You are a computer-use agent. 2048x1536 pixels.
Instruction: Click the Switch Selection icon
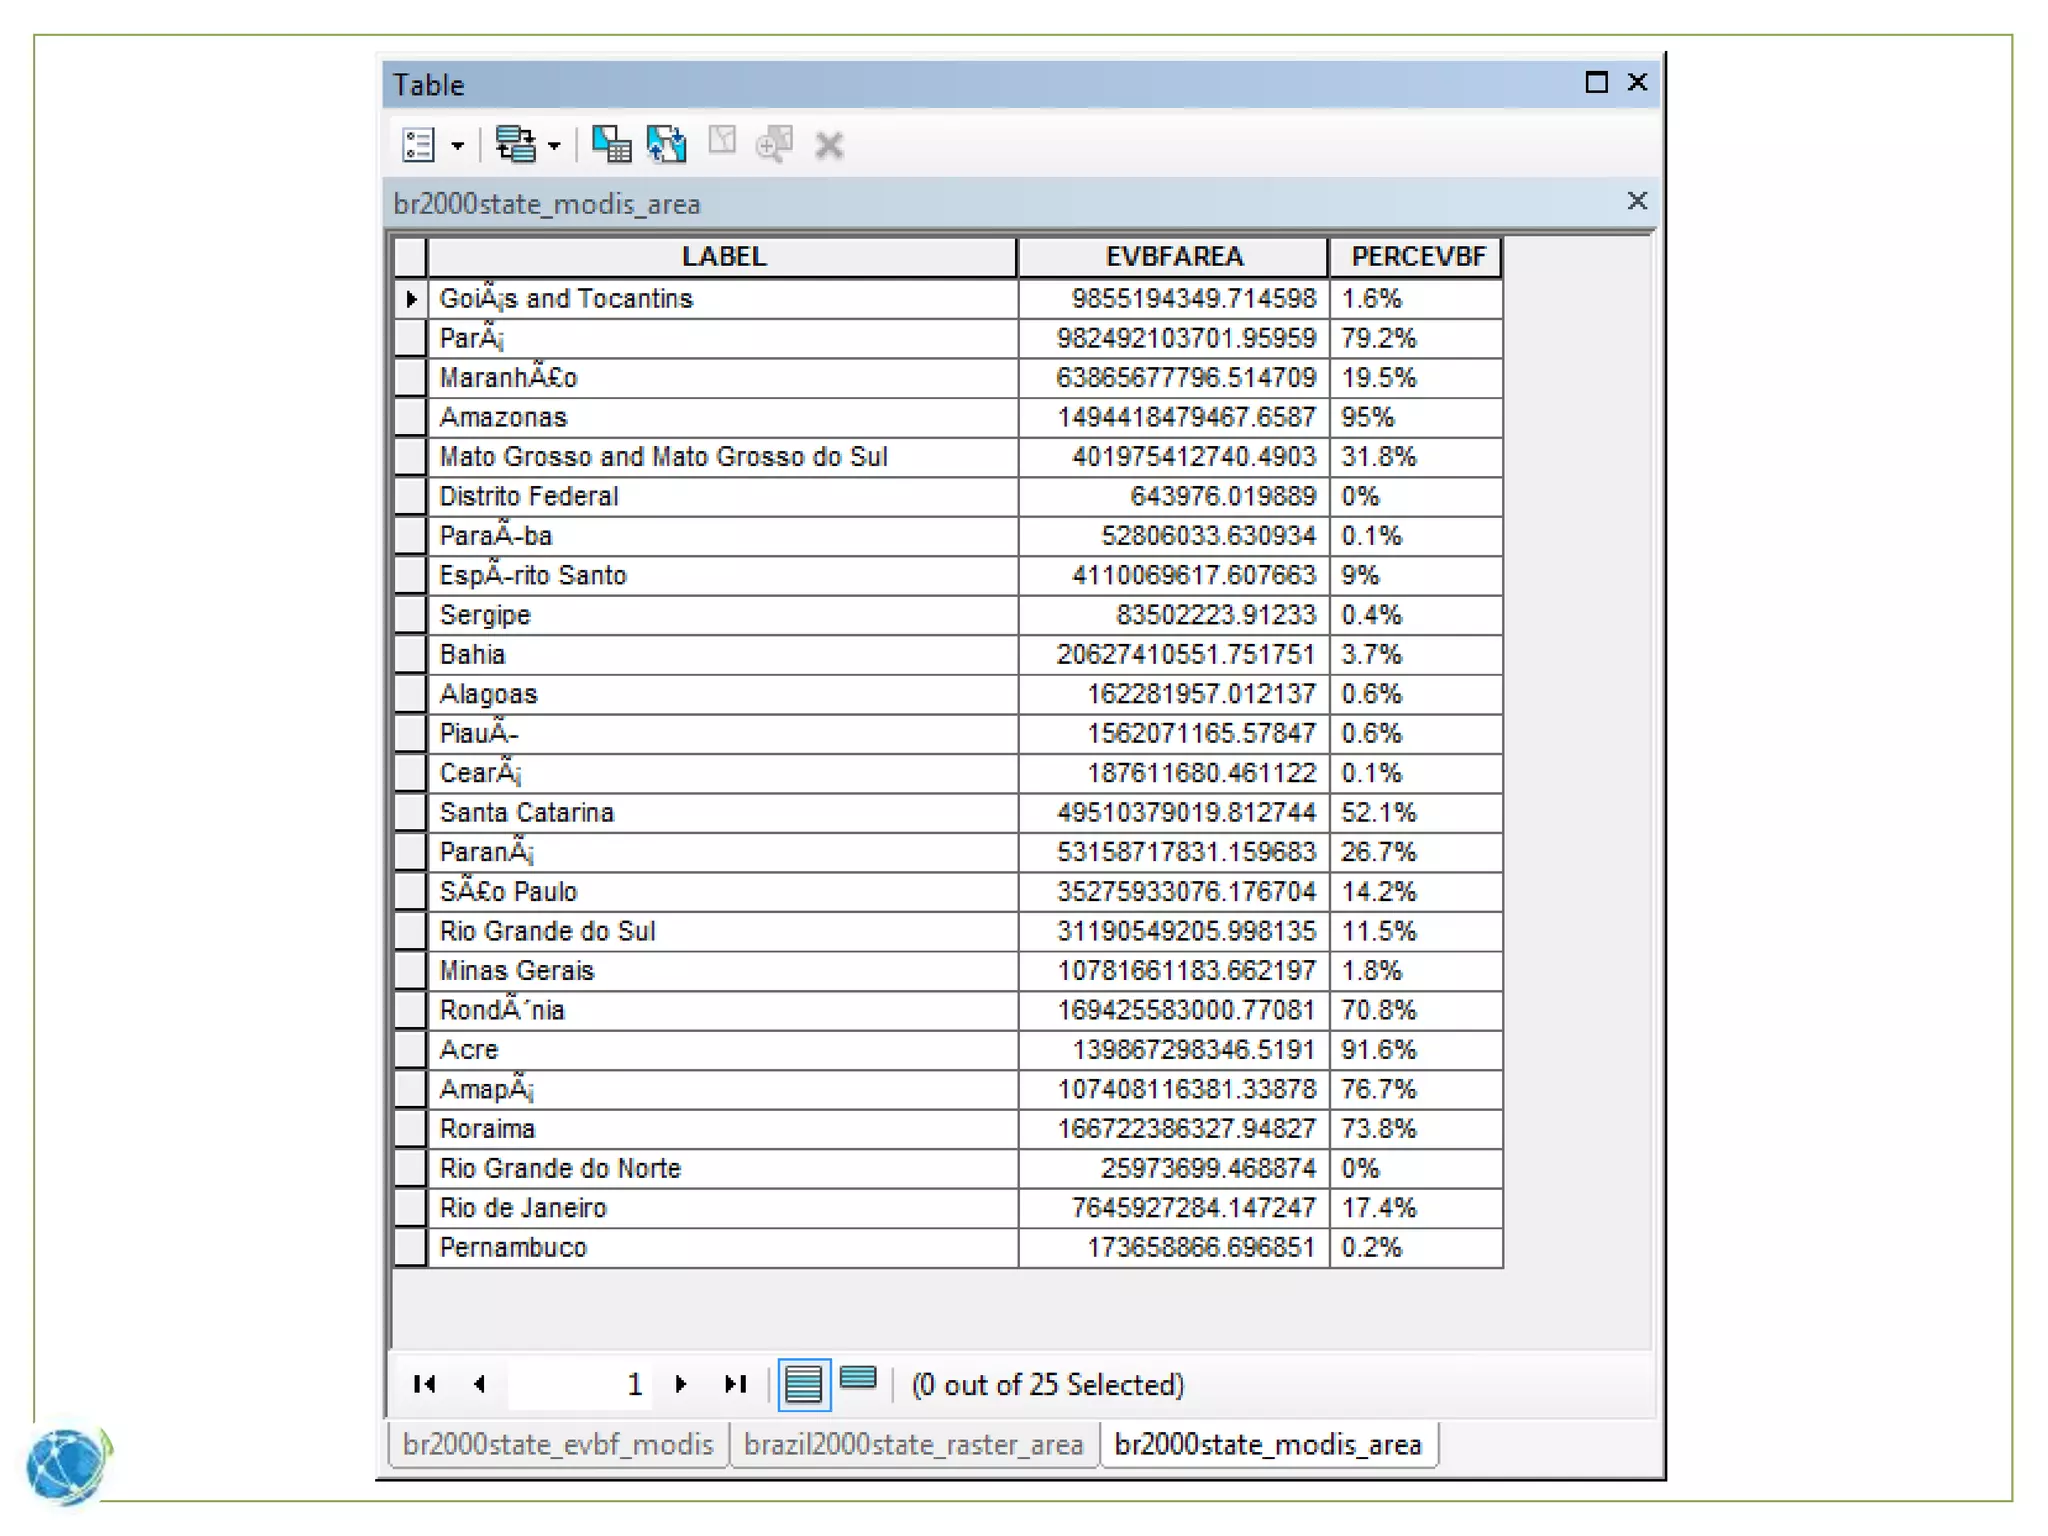coord(667,145)
